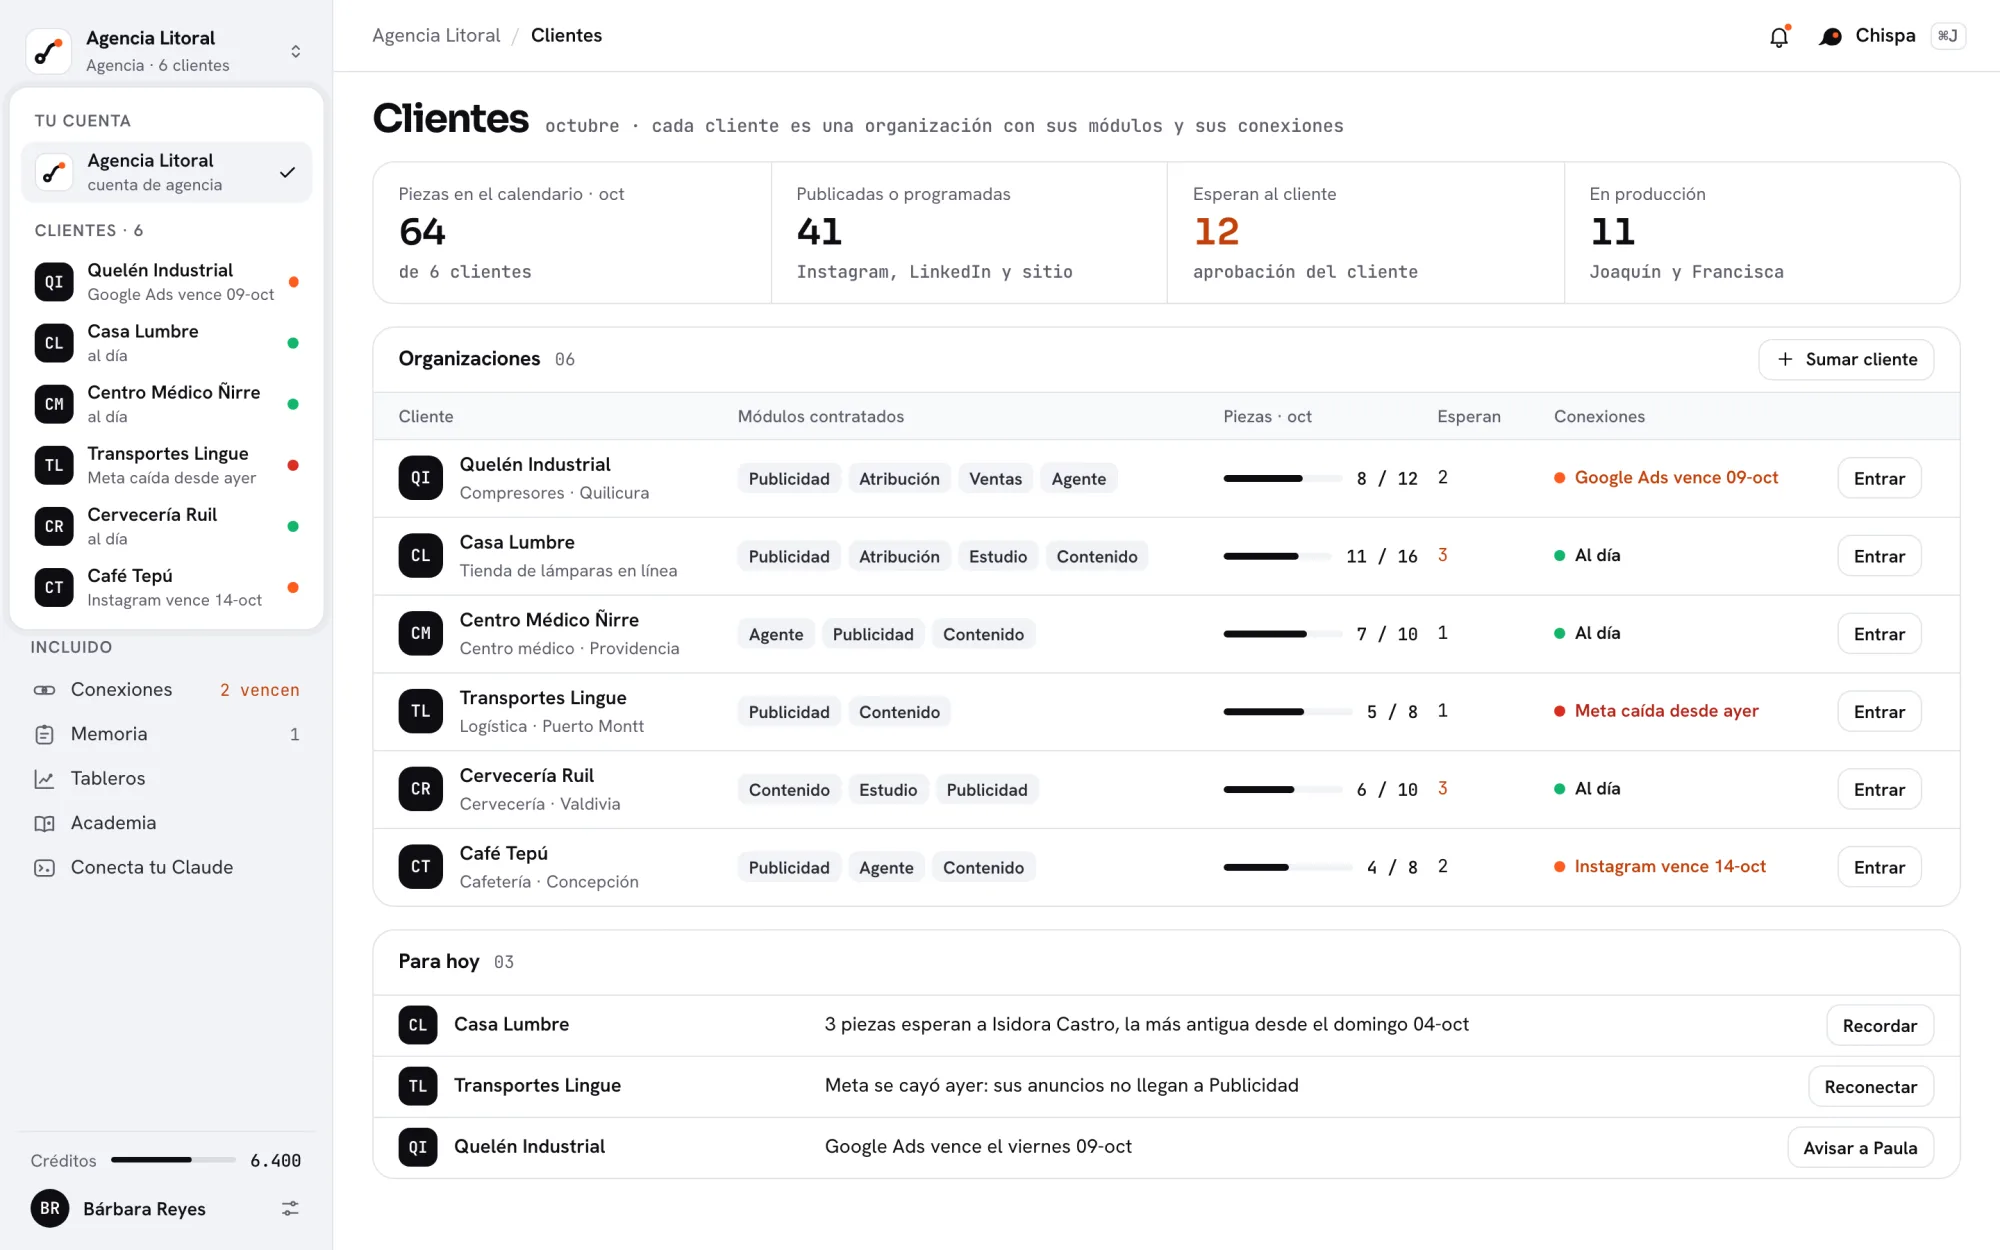This screenshot has width=2000, height=1250.
Task: Open Conexiones from the sidebar
Action: point(166,690)
